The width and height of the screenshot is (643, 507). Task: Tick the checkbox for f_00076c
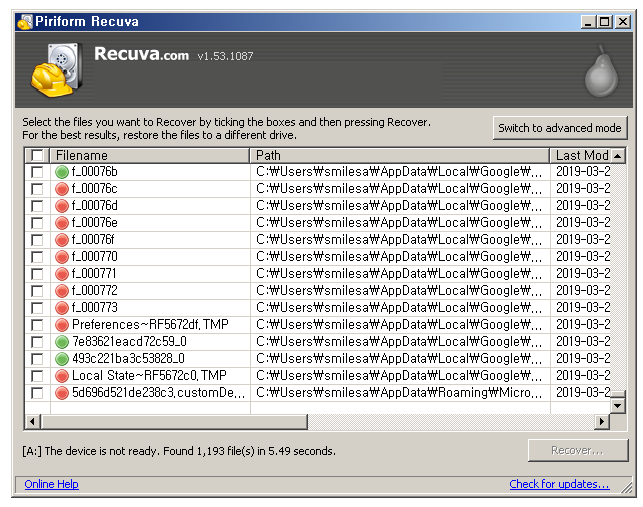pyautogui.click(x=37, y=189)
